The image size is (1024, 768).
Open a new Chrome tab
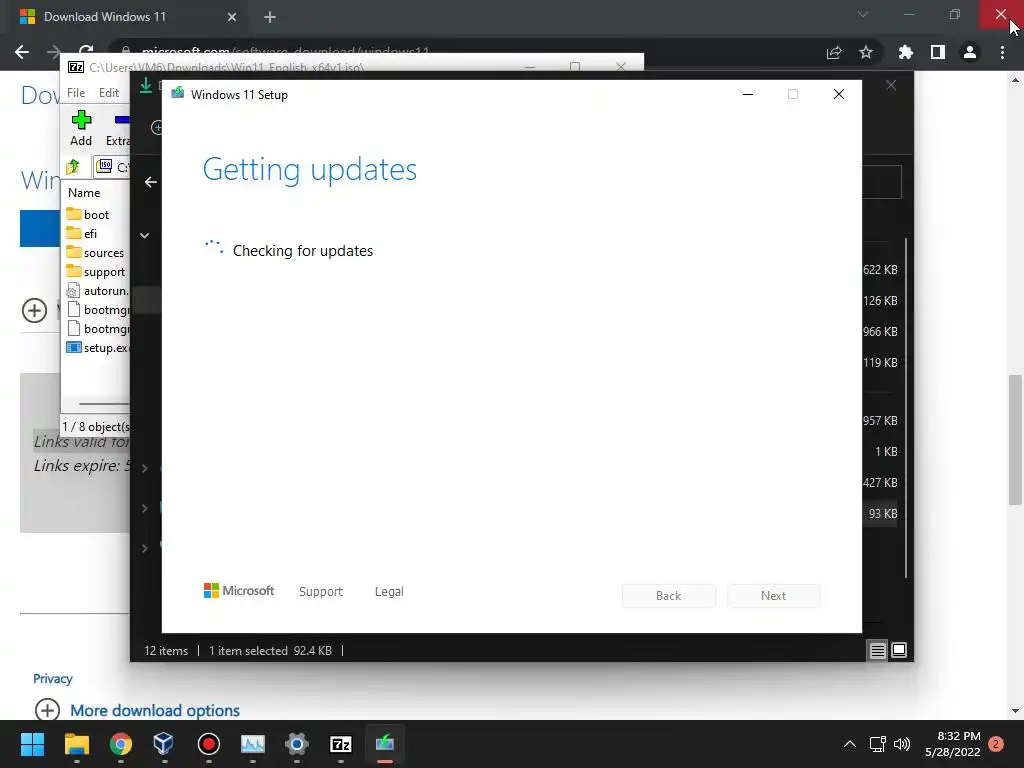[270, 17]
